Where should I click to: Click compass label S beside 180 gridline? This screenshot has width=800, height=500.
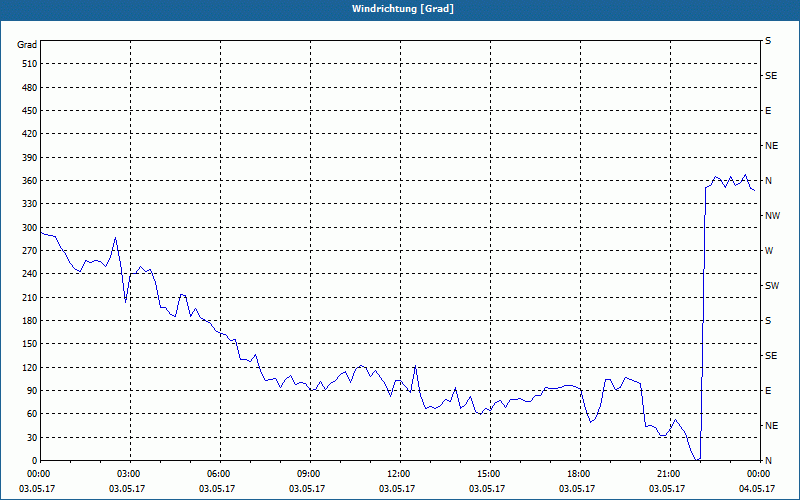pos(768,321)
